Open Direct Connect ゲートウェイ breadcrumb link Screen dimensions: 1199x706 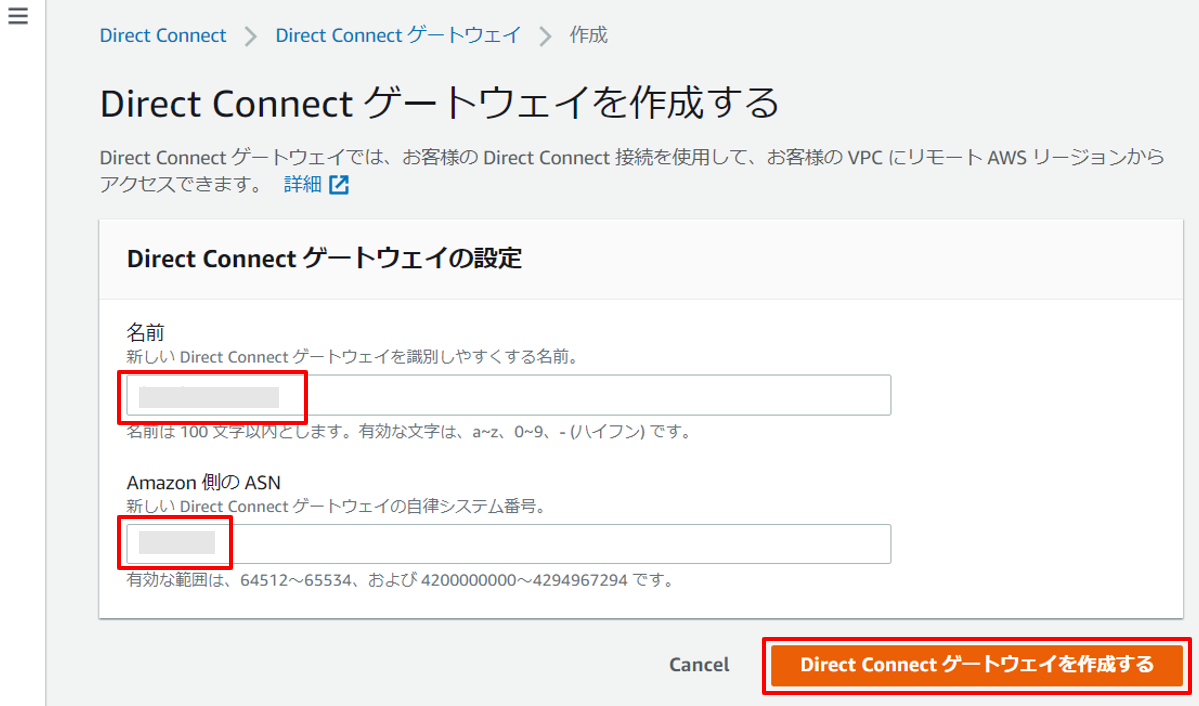coord(398,35)
